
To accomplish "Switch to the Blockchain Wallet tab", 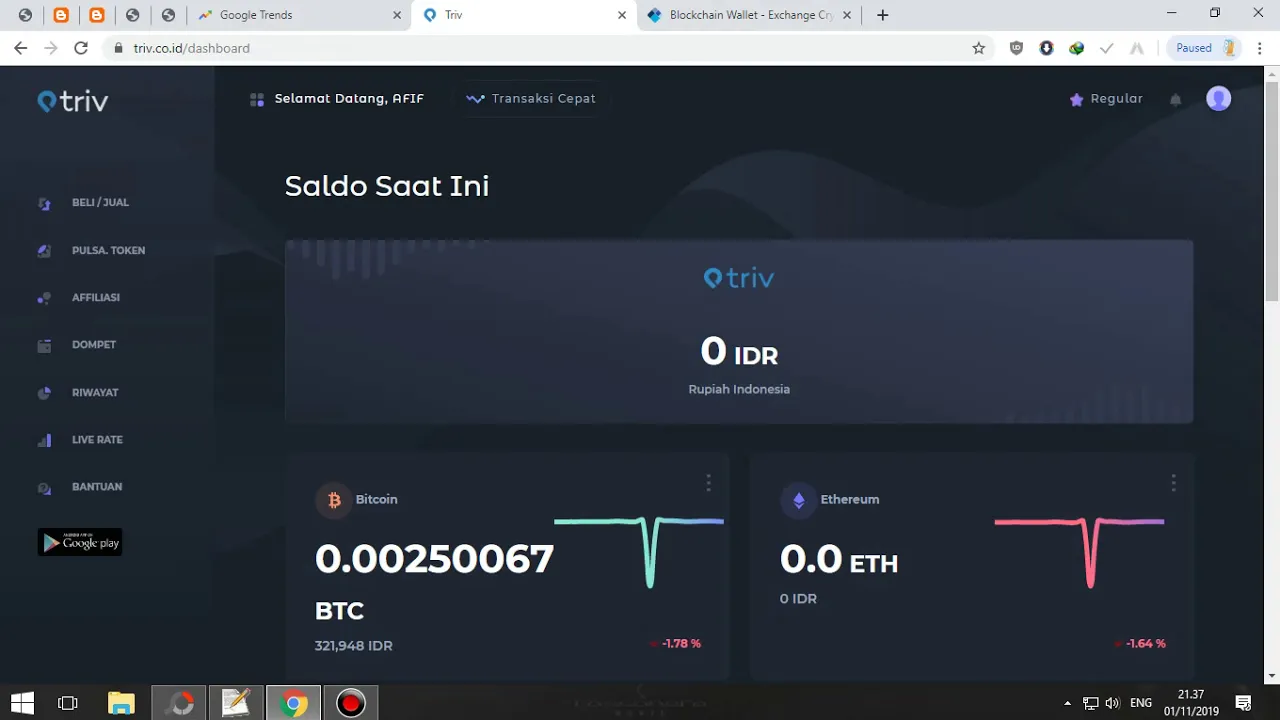I will pos(750,15).
